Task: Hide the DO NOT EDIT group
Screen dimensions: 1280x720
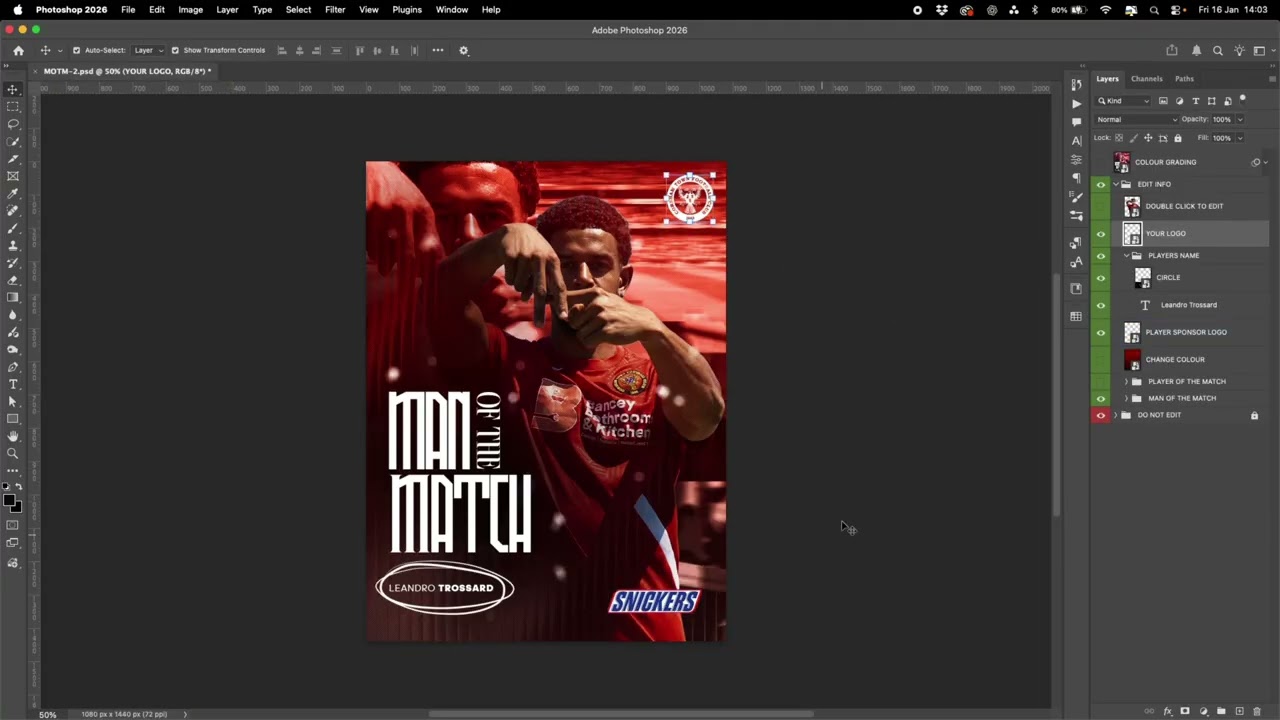Action: (1101, 415)
